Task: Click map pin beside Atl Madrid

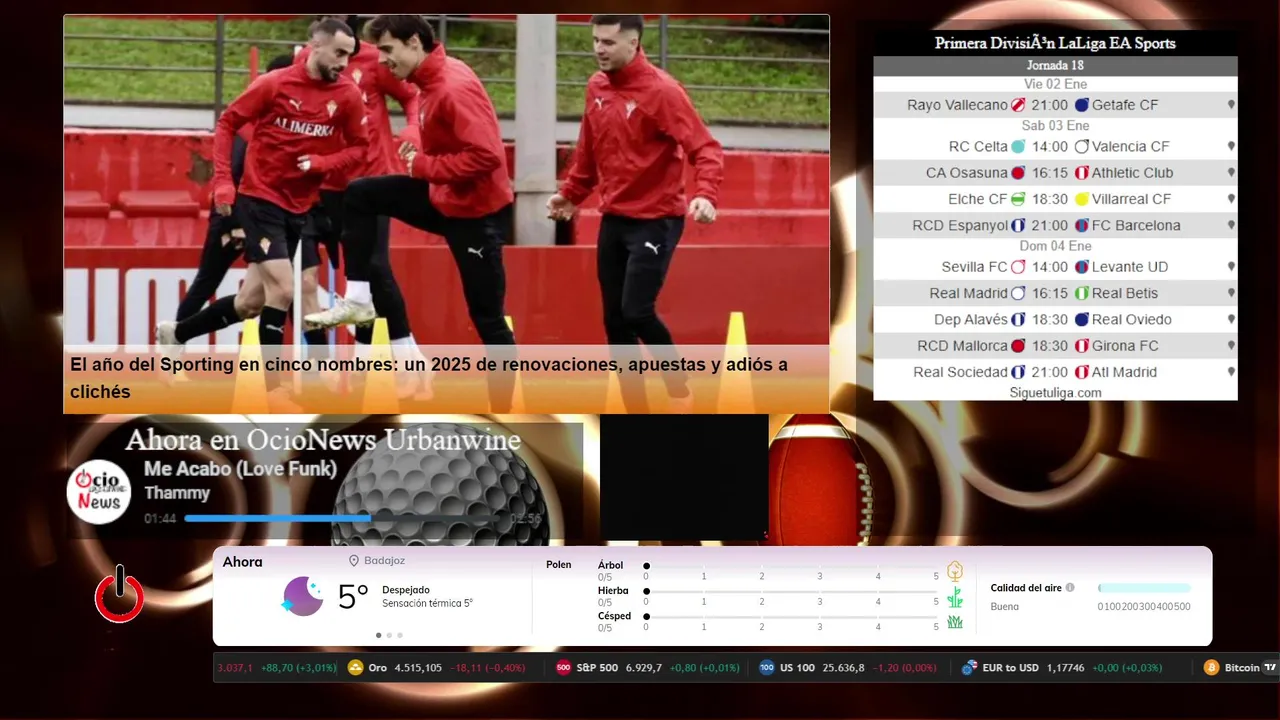Action: pyautogui.click(x=1231, y=372)
